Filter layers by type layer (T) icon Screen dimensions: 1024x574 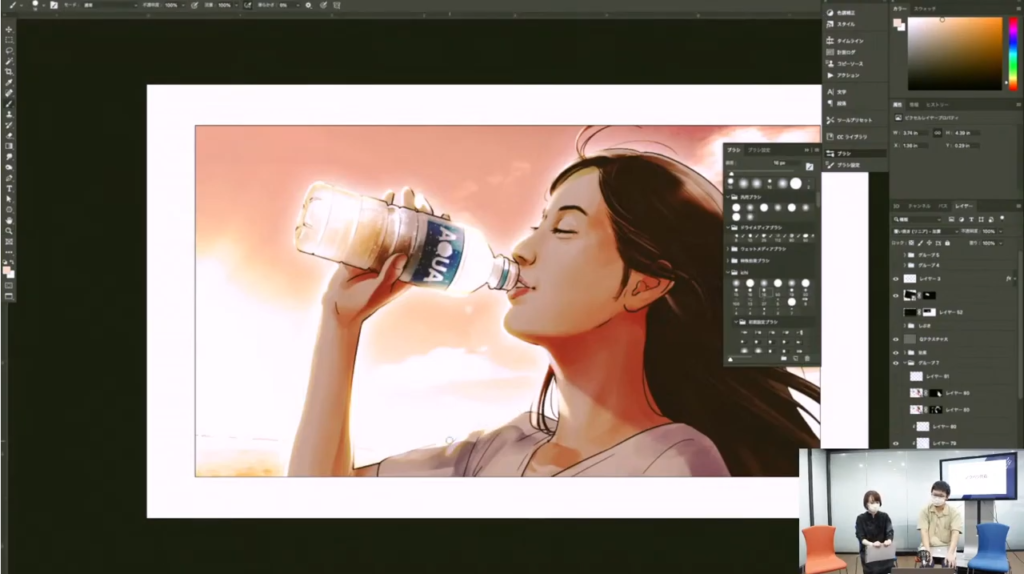pyautogui.click(x=971, y=219)
